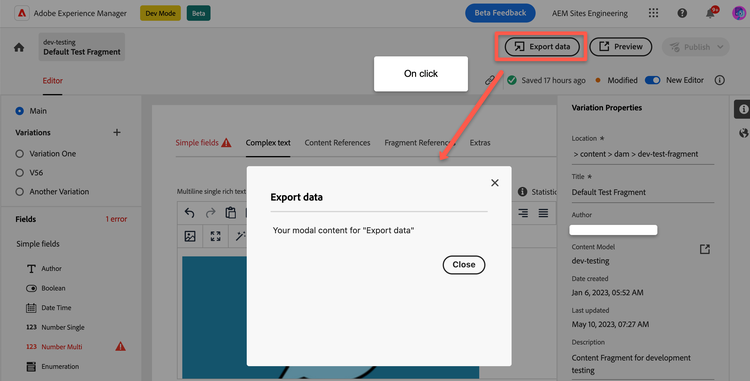Open the globe side rail icon
Image resolution: width=750 pixels, height=381 pixels.
click(743, 133)
